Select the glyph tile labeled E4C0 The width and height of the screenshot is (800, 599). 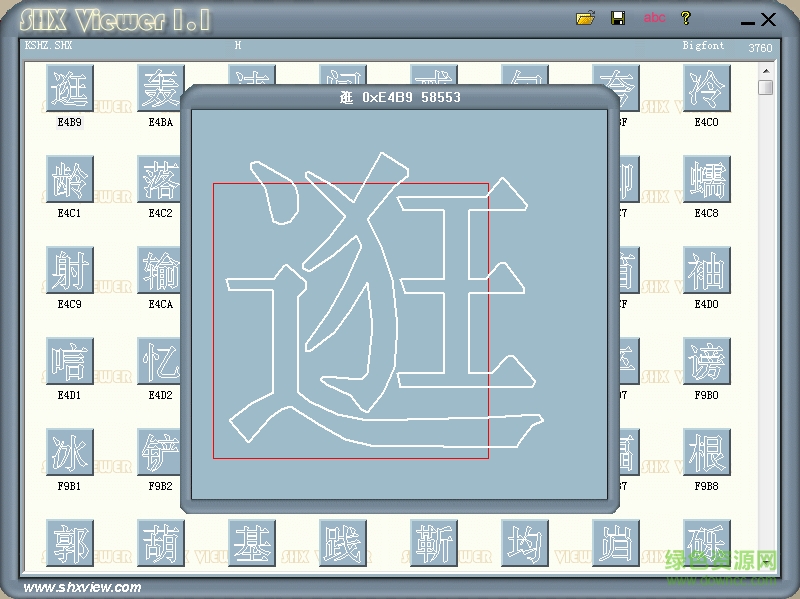(706, 89)
